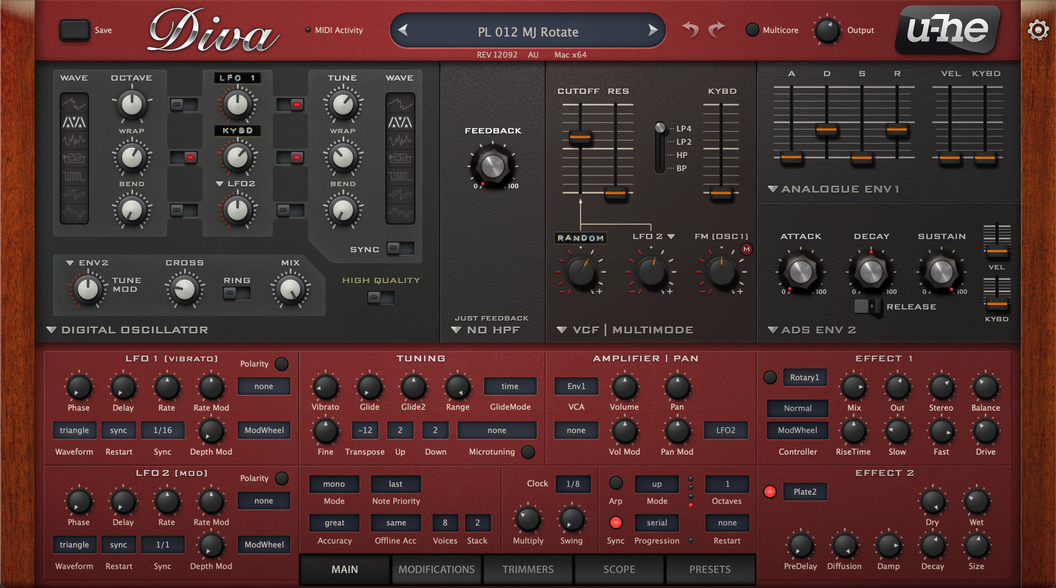Select the next preset with the right arrow
Image resolution: width=1056 pixels, height=588 pixels.
click(x=652, y=30)
